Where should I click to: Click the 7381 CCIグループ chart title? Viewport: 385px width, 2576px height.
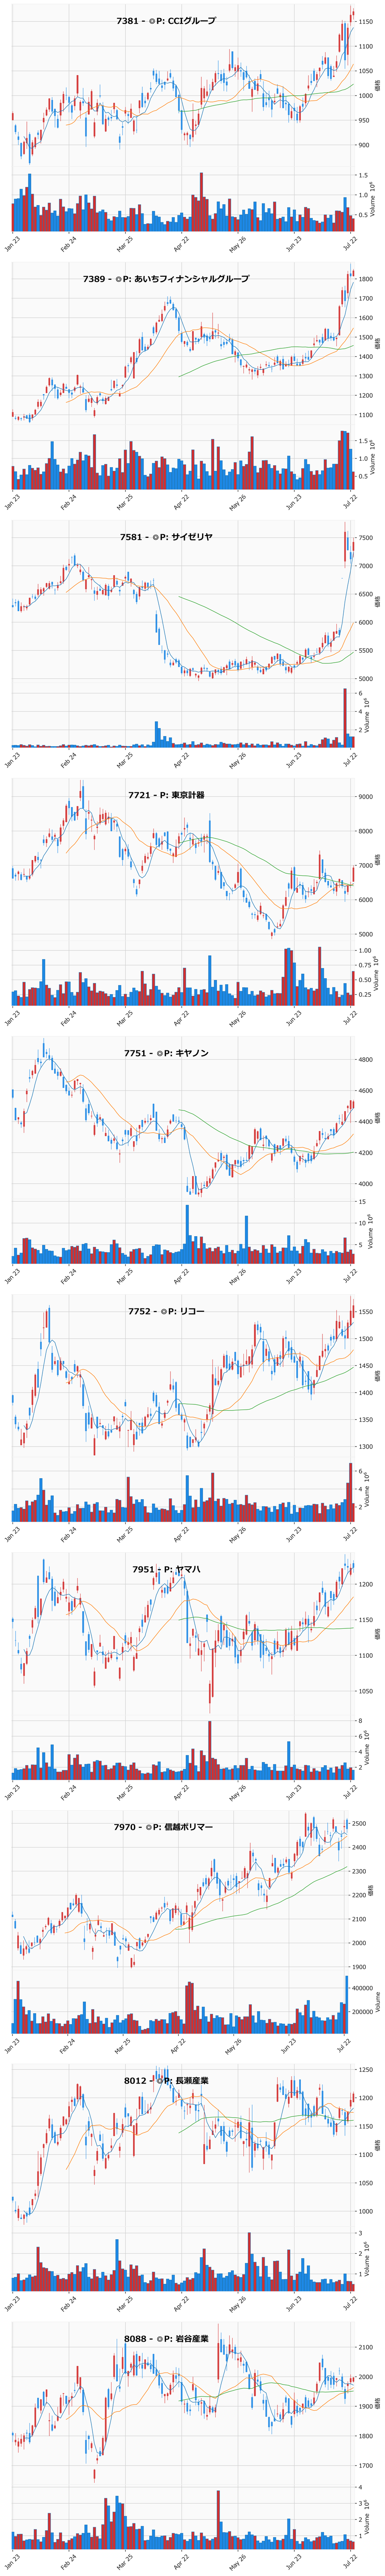point(166,21)
